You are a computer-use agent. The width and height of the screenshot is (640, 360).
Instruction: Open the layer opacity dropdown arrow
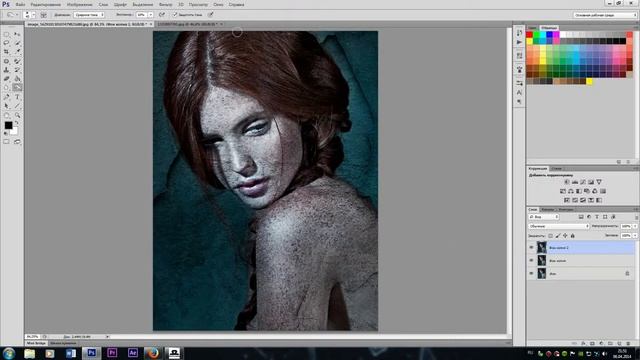635,226
